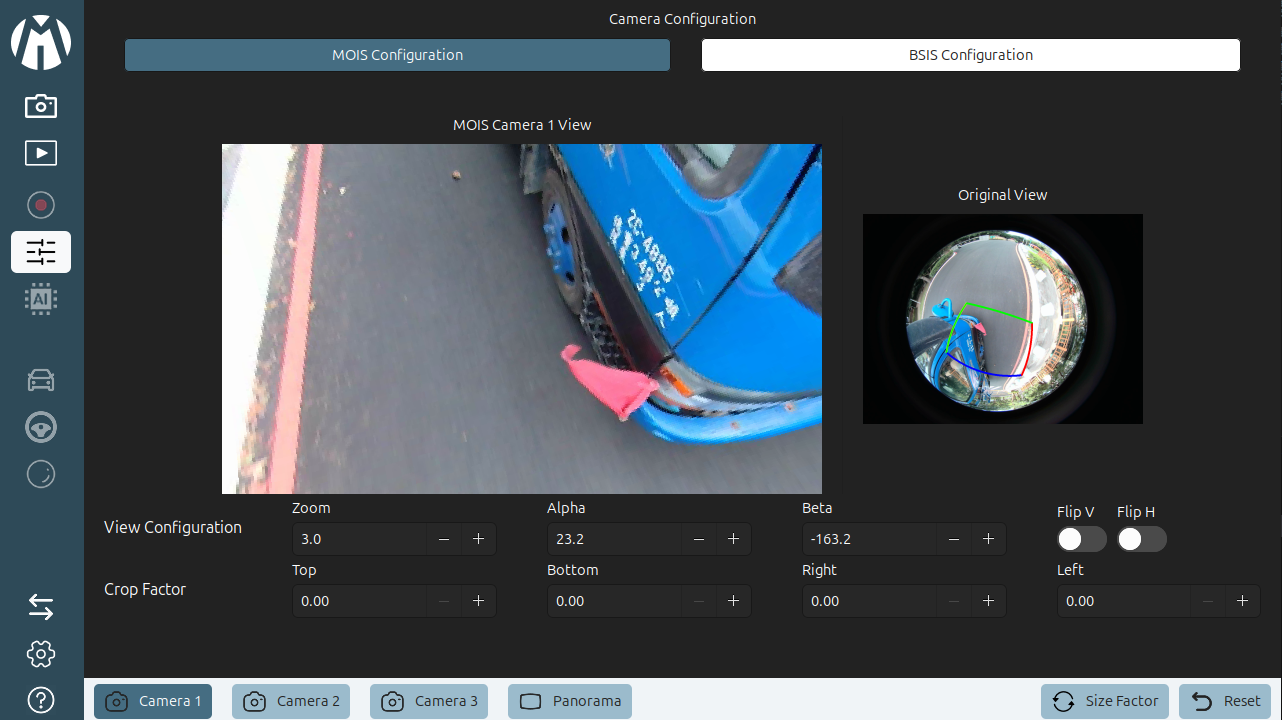Click the swap arrows icon in sidebar

(x=41, y=607)
